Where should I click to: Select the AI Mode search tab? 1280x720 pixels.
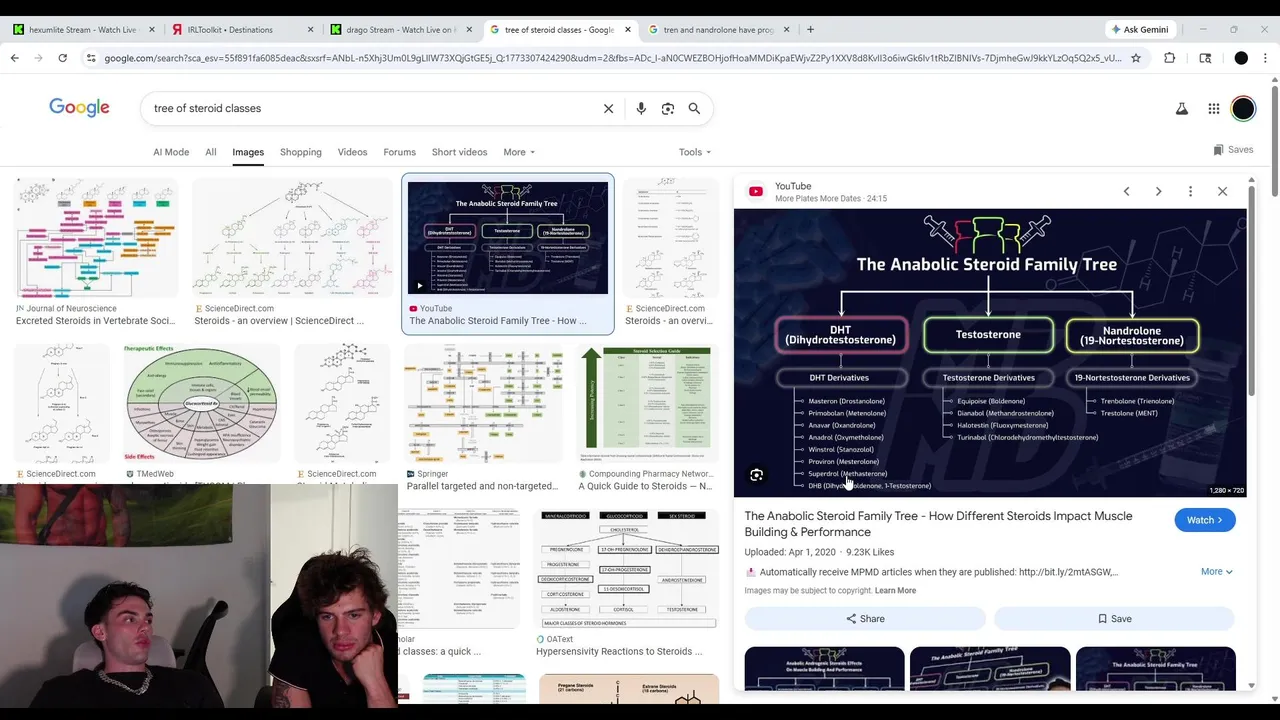pyautogui.click(x=171, y=152)
